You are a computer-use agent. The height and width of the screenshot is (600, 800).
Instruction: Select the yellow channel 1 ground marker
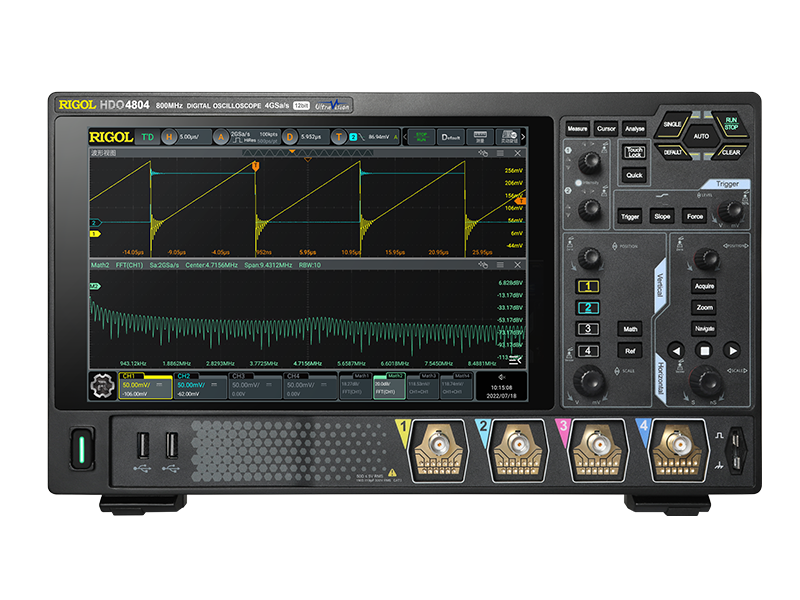95,234
